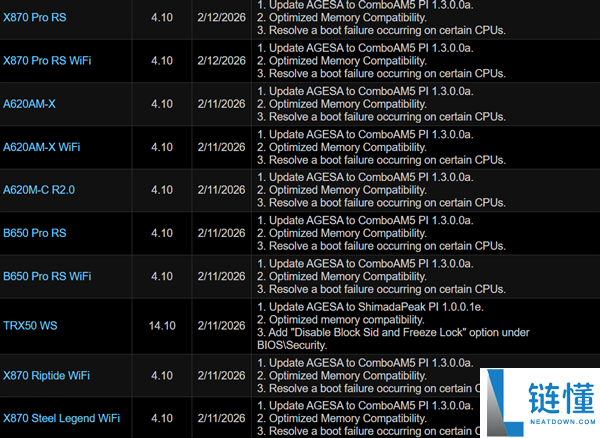Open the X870 Pro RS link
Screen dimensions: 600x438
[x=34, y=18]
